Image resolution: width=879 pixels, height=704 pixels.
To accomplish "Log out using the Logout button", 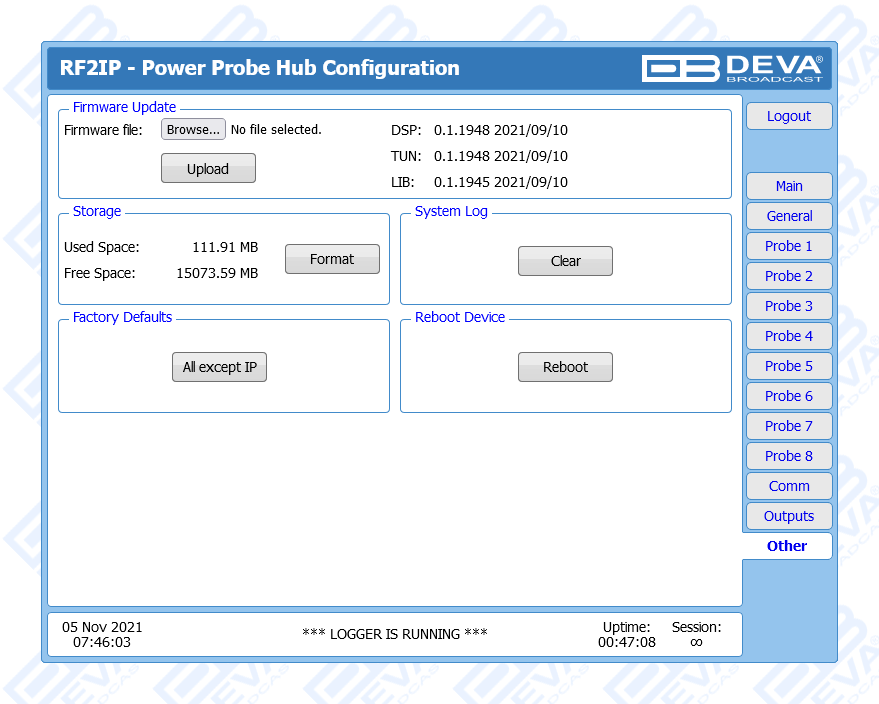I will [788, 116].
